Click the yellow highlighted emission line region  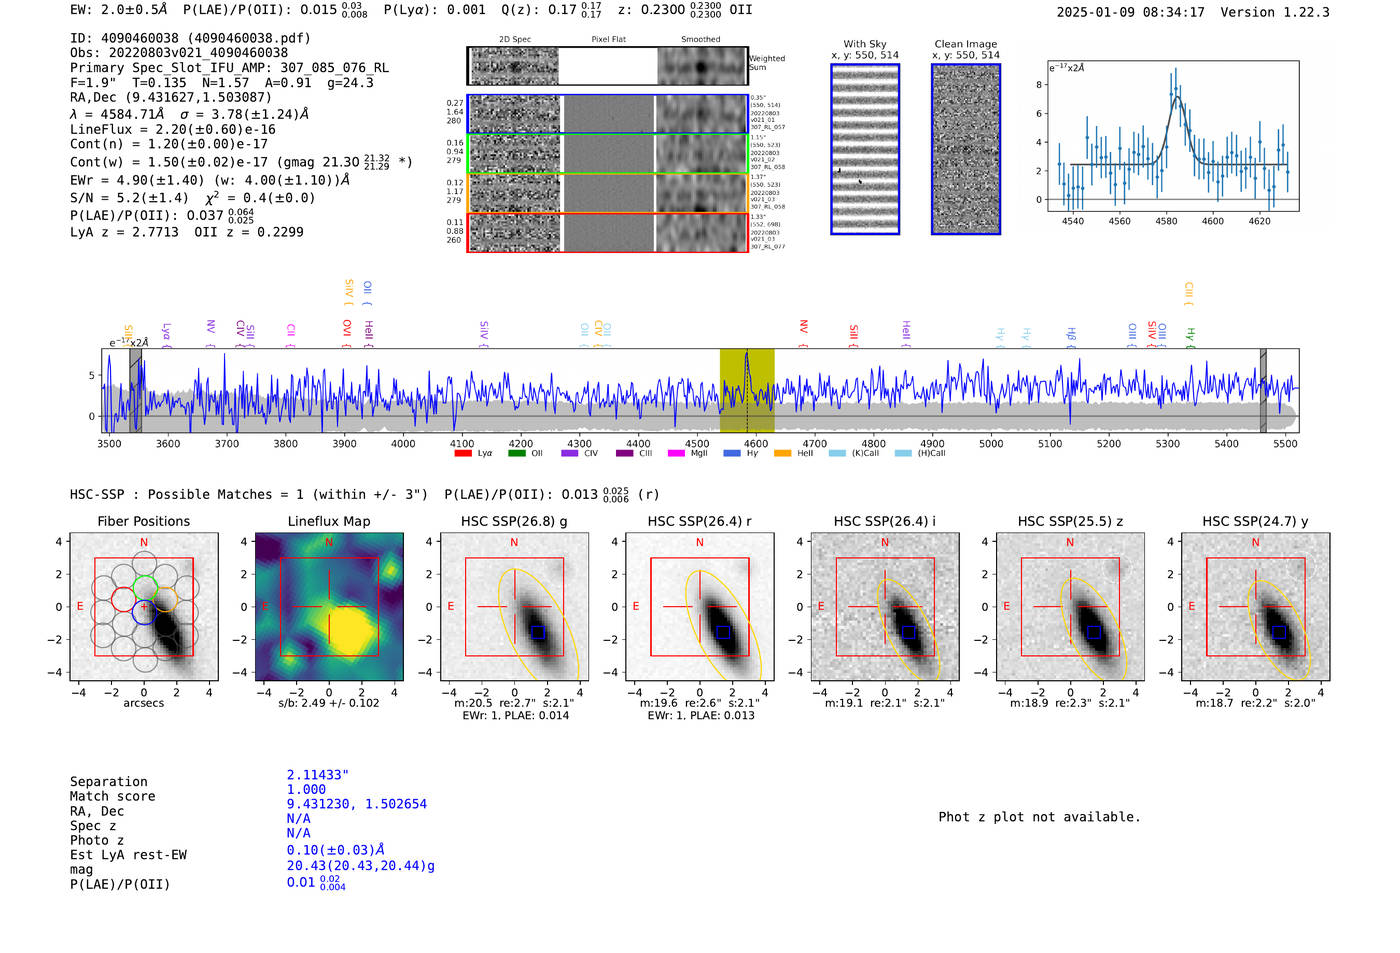747,391
